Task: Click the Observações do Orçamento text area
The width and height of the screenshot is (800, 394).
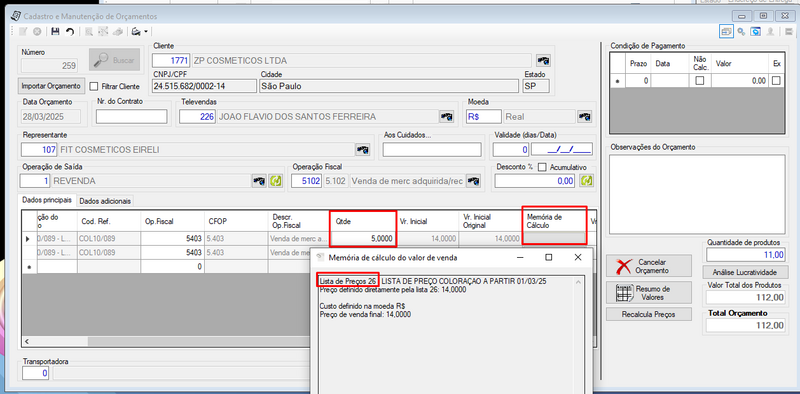Action: [x=697, y=194]
